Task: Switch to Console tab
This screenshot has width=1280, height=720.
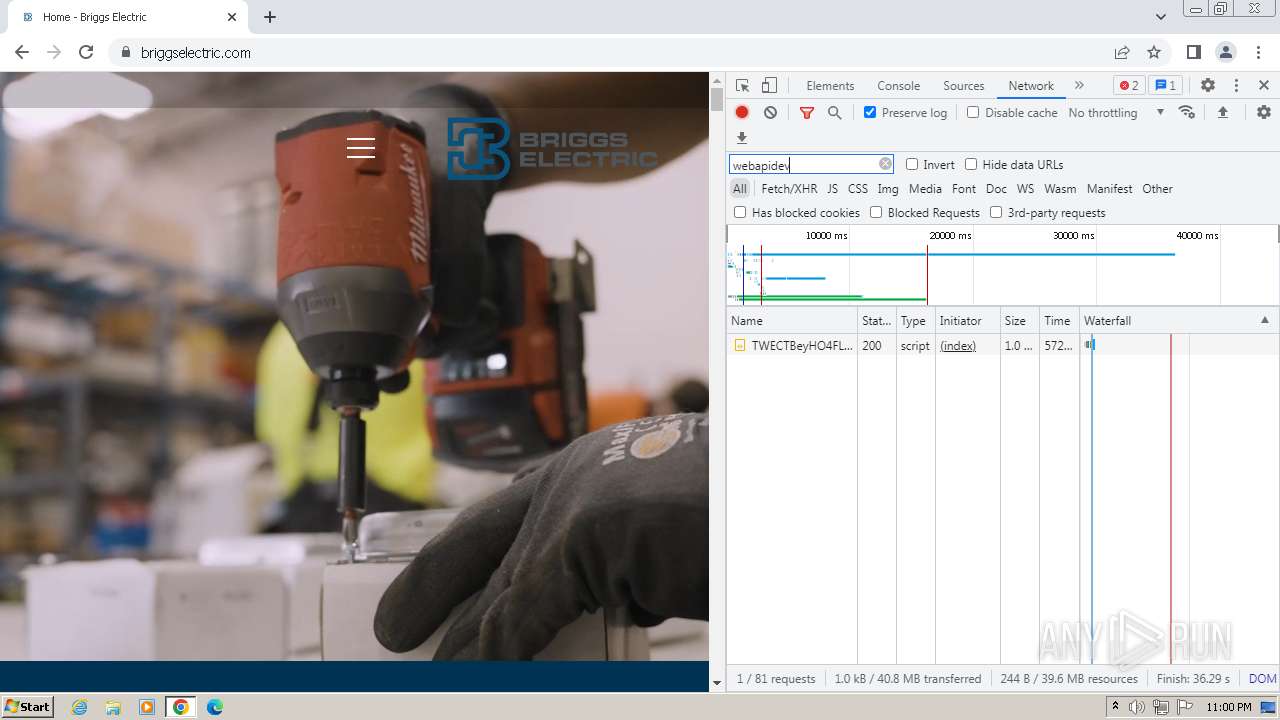Action: [x=898, y=86]
